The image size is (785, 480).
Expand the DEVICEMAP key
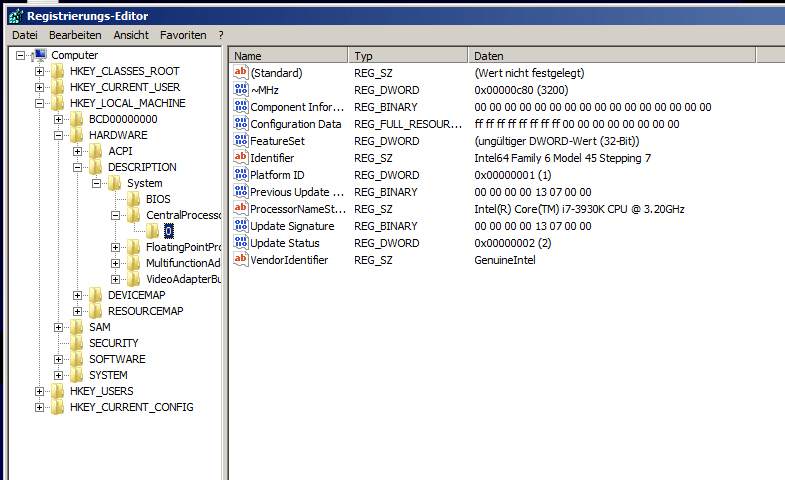78,295
